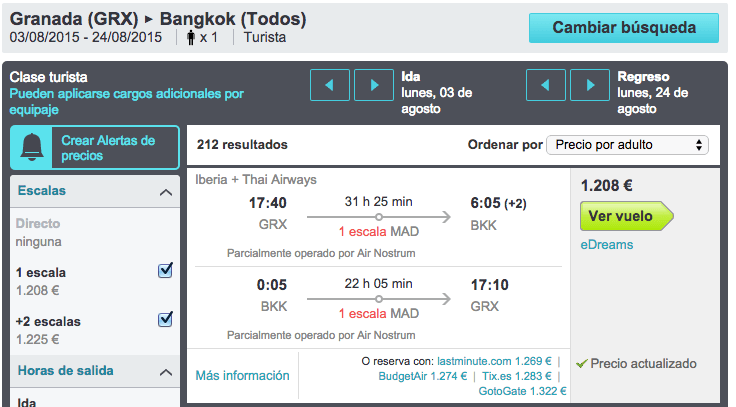Click the outbound flight route arrow via MAD
This screenshot has height=407, width=736.
tap(378, 216)
